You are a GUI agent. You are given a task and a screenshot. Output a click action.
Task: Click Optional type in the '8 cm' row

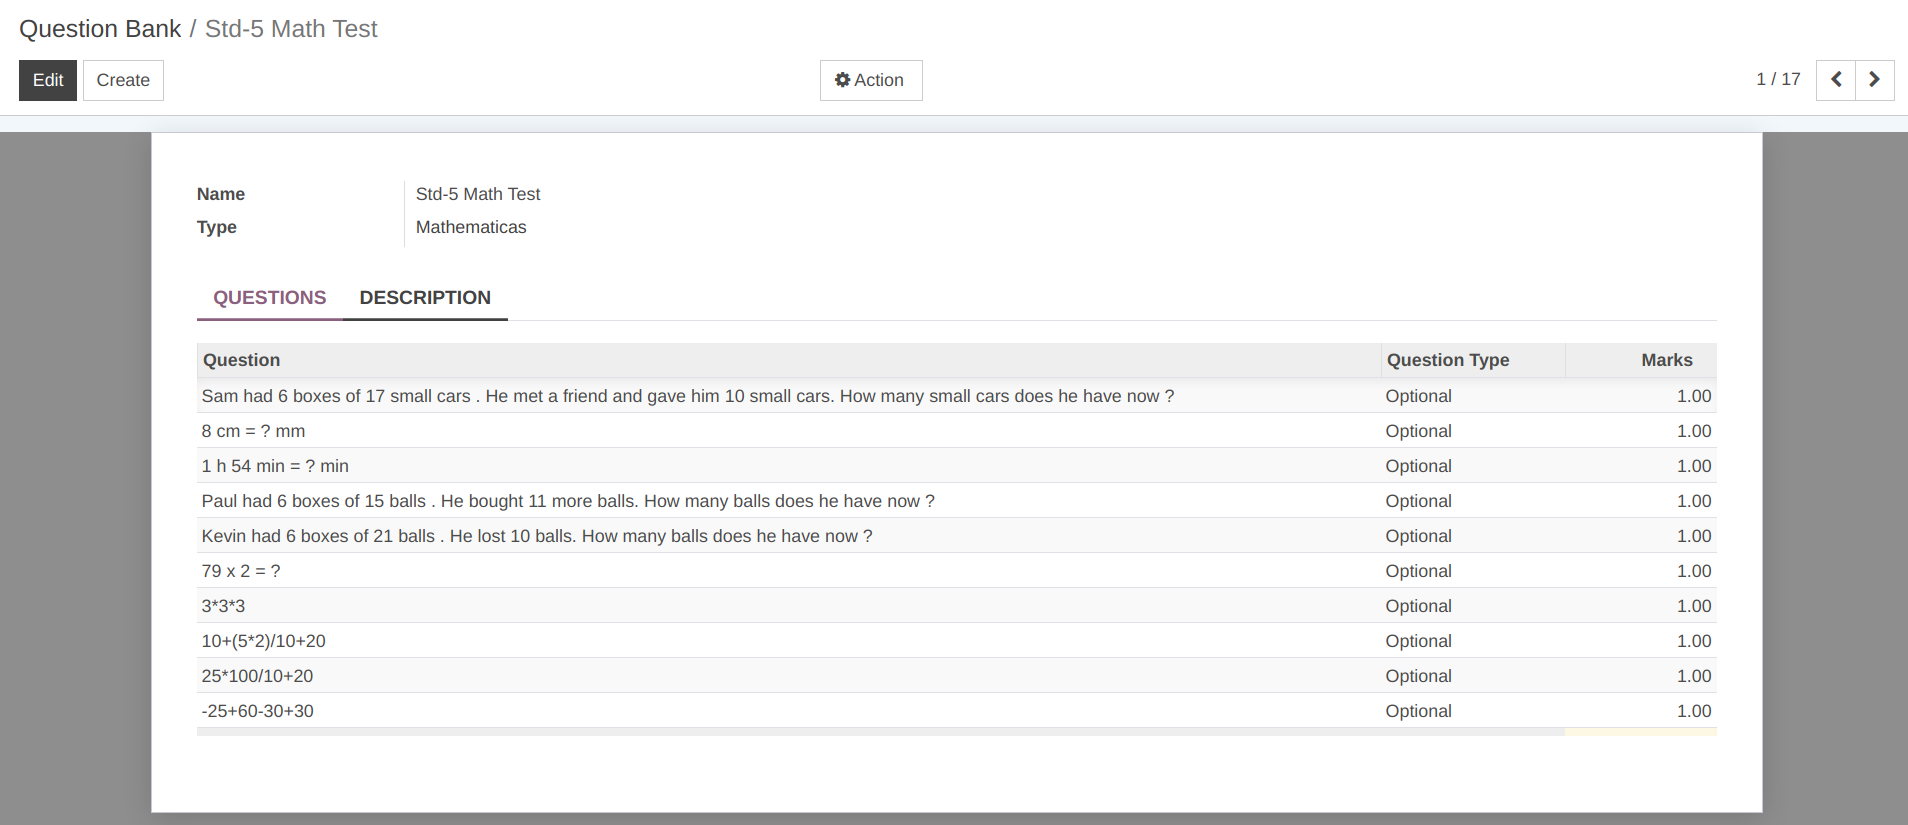coord(1418,431)
